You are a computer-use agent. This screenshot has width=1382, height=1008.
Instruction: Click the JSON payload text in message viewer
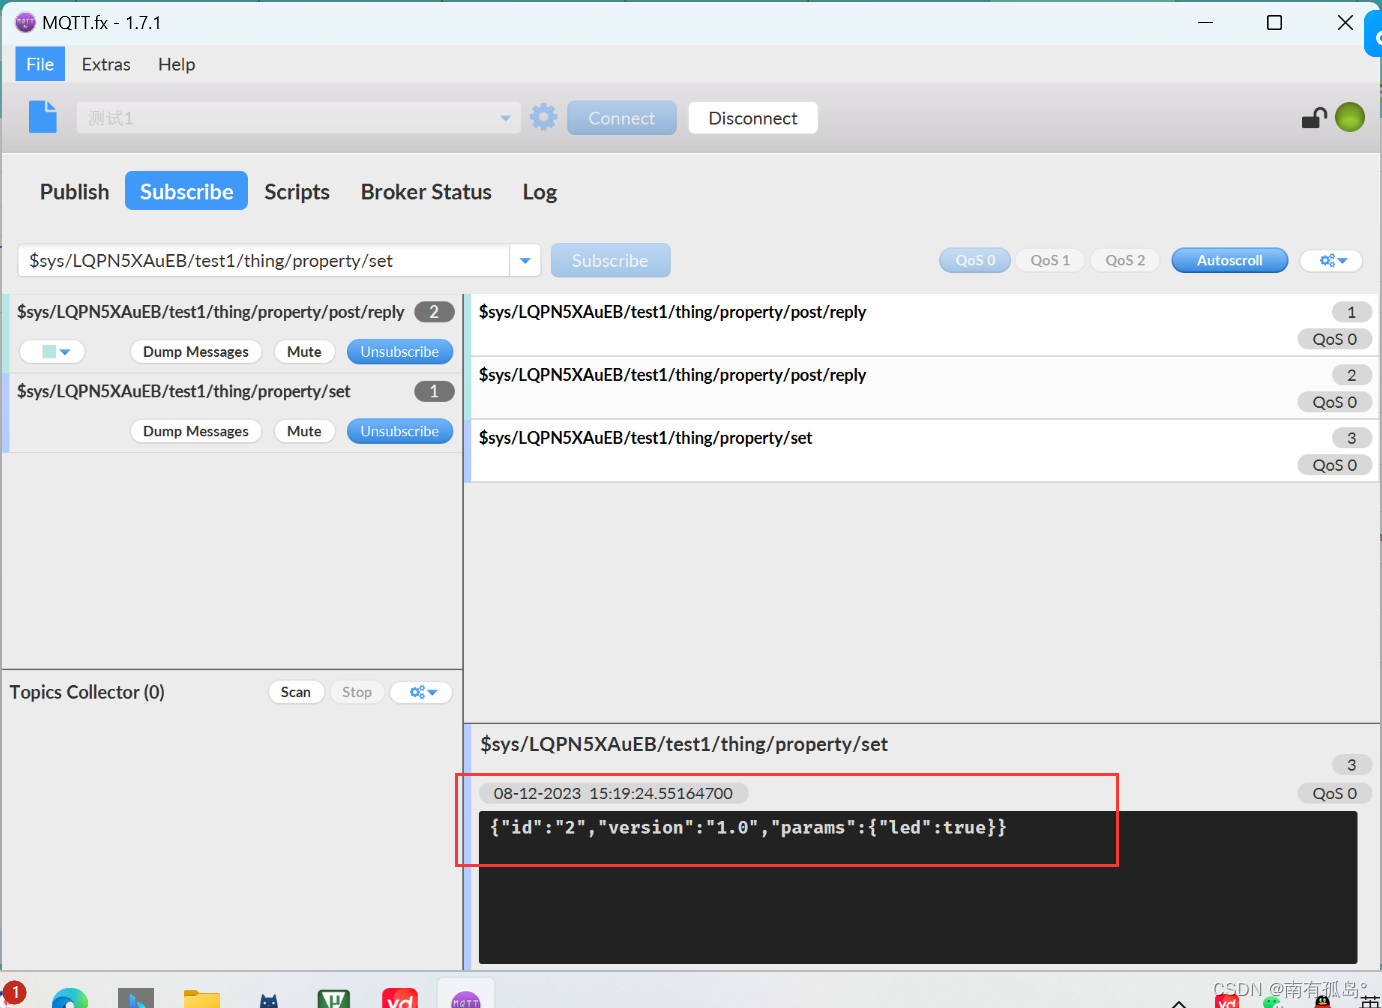tap(748, 827)
